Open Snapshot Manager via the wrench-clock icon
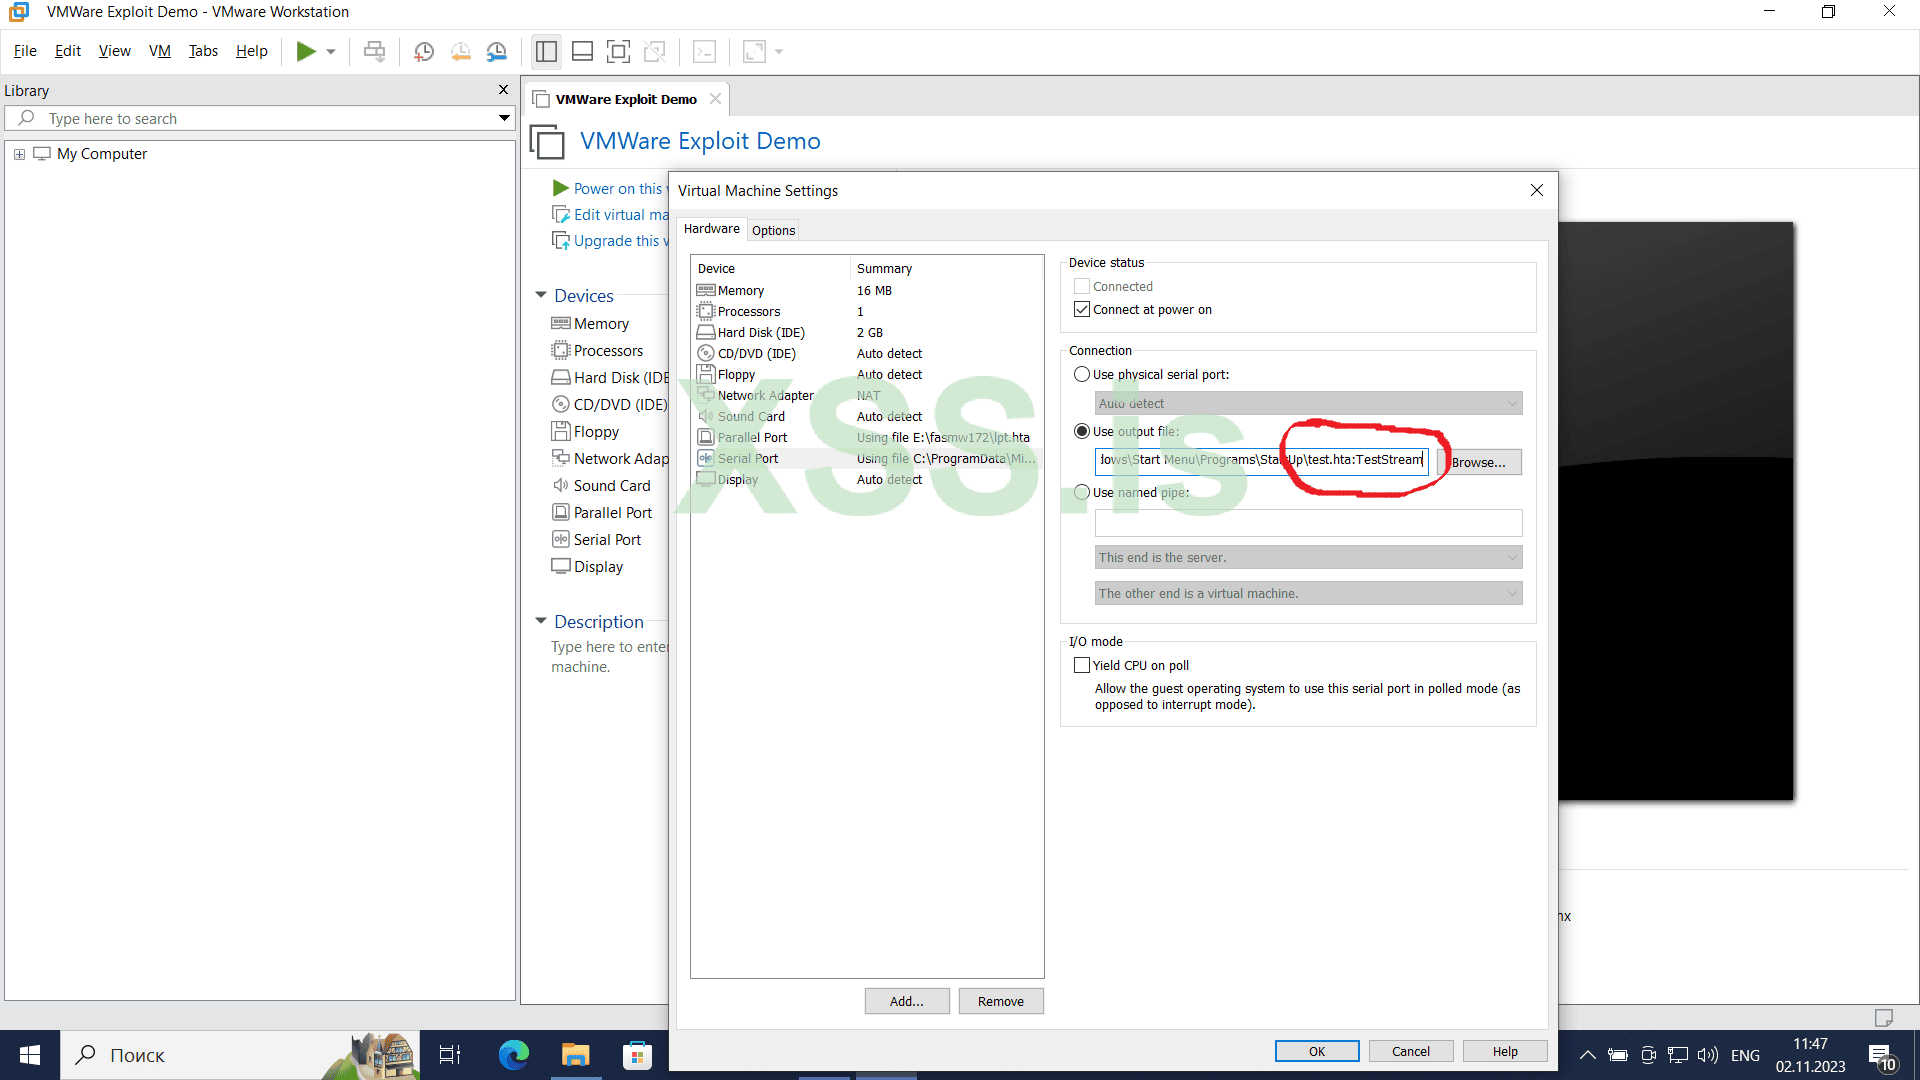This screenshot has height=1080, width=1920. 496,51
